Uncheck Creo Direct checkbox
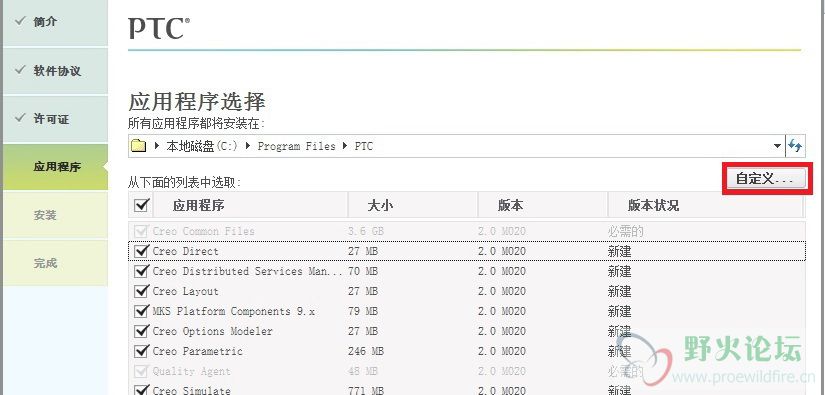825x395 pixels. [141, 251]
